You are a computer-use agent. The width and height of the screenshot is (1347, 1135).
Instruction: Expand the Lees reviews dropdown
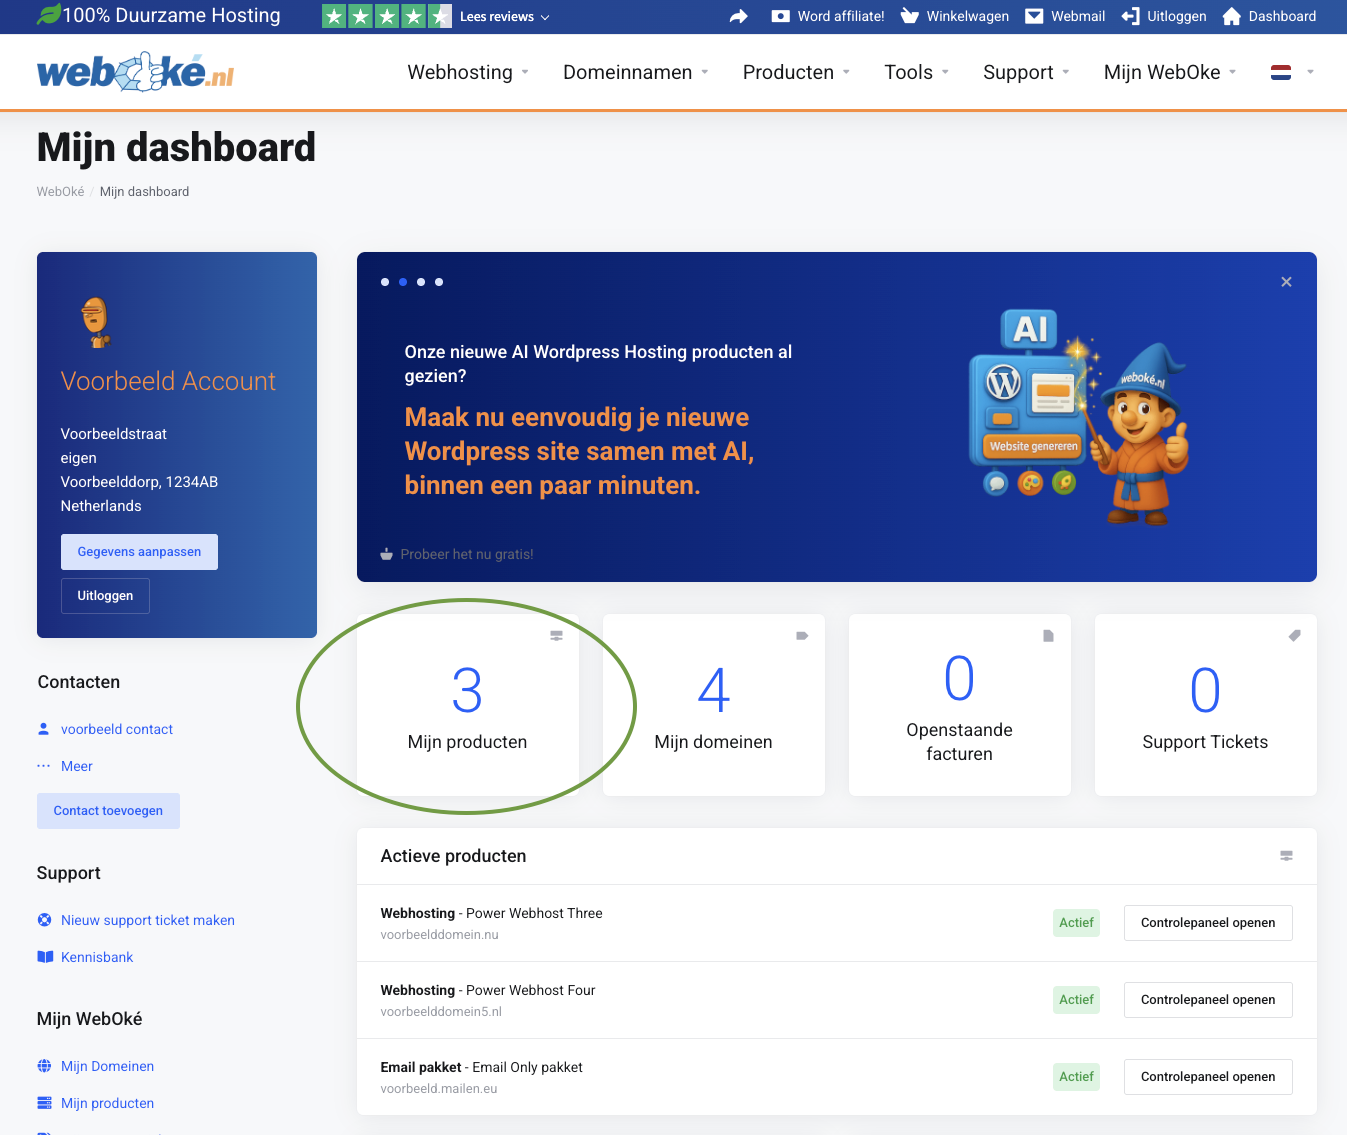tap(504, 17)
